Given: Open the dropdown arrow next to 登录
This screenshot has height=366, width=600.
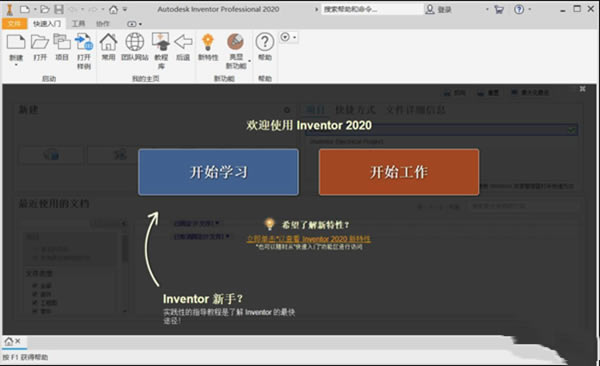Looking at the screenshot, I should pyautogui.click(x=487, y=9).
